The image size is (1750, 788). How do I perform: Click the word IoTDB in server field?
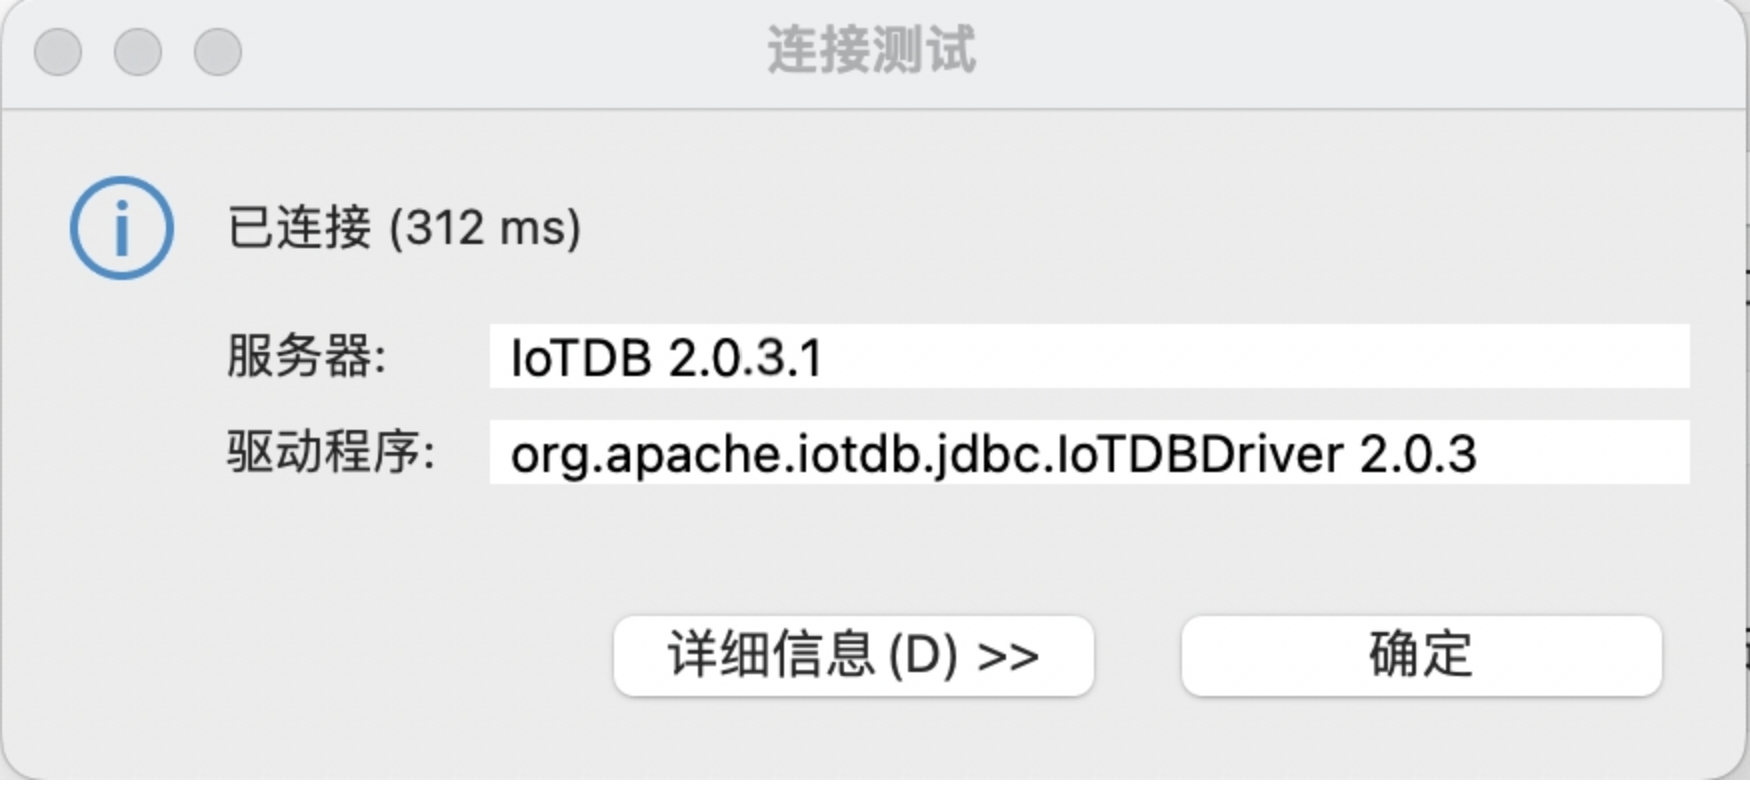tap(580, 358)
